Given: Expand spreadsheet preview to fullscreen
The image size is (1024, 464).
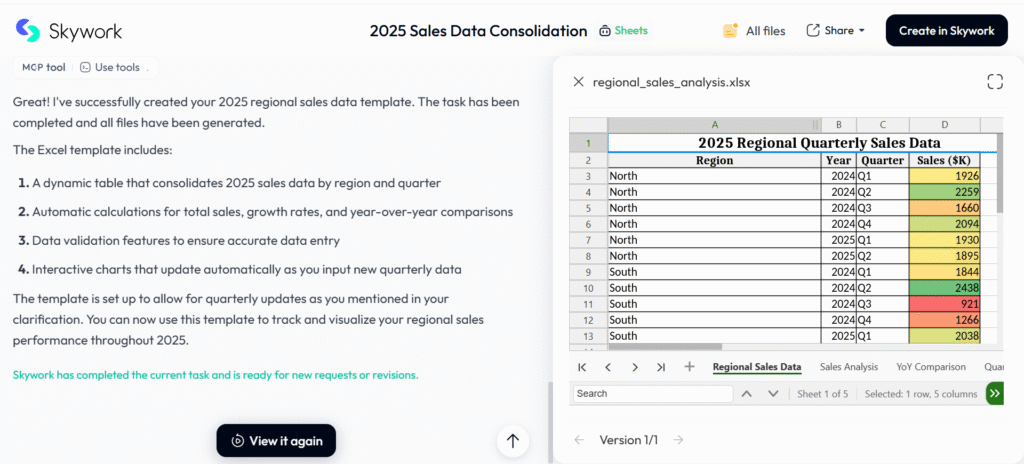Looking at the screenshot, I should click(x=994, y=82).
